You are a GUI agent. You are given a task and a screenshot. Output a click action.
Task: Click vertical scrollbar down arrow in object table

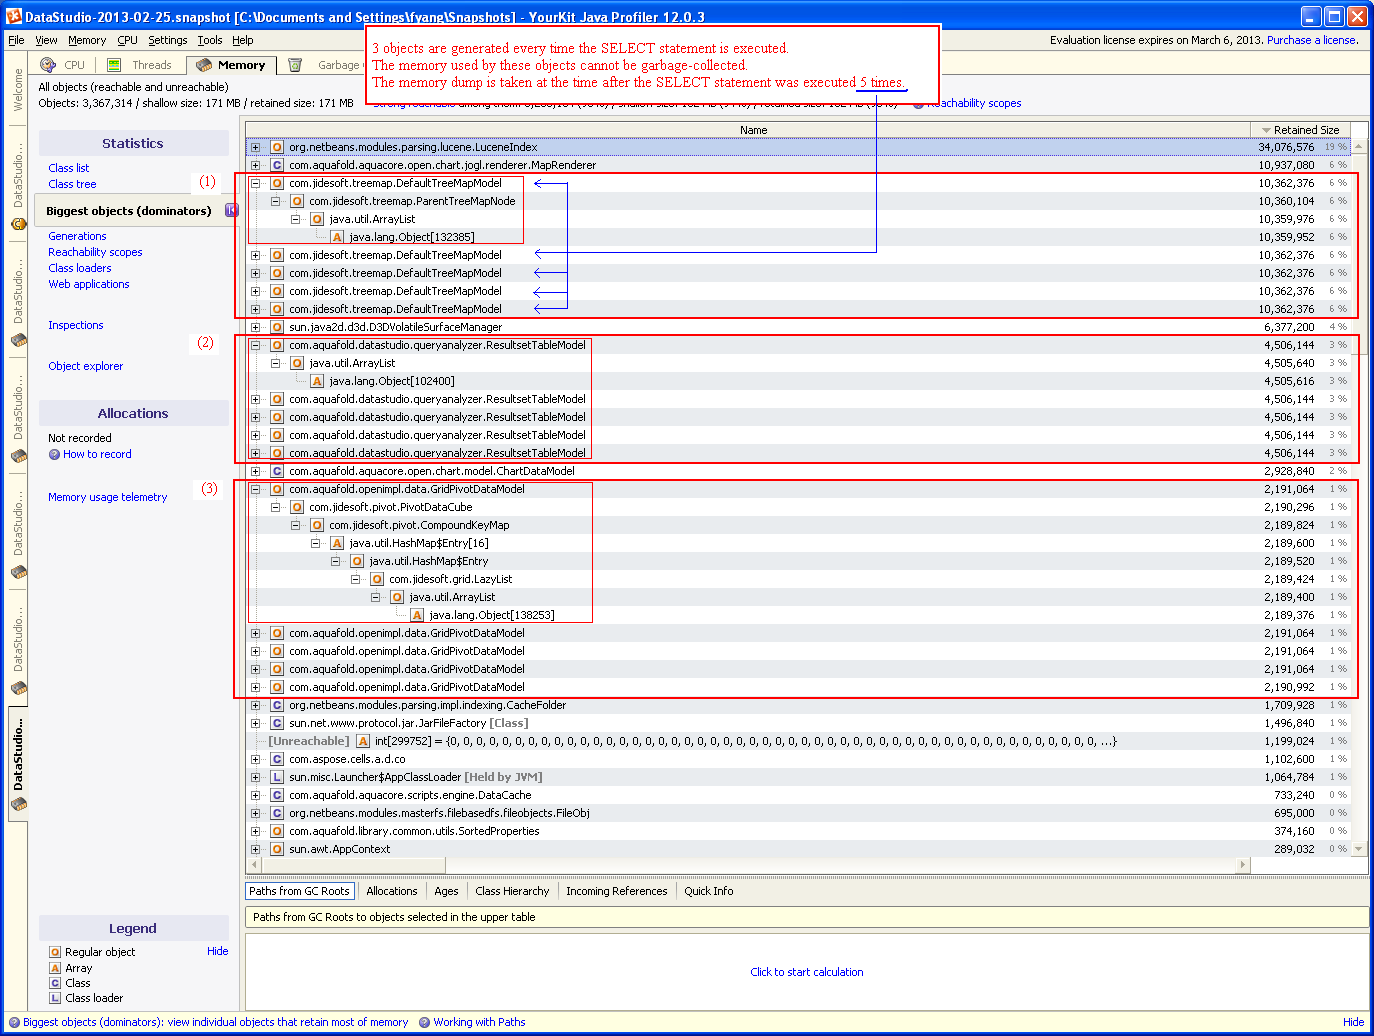(1358, 849)
